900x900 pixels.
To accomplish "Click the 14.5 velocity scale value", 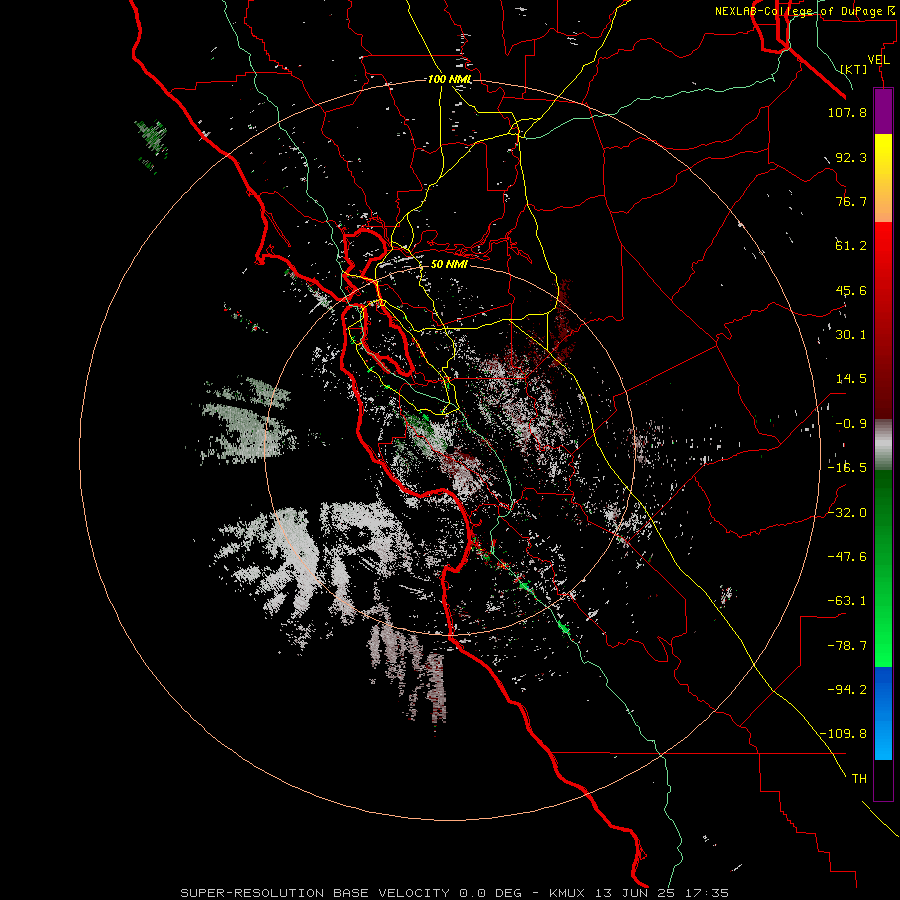I will click(851, 379).
